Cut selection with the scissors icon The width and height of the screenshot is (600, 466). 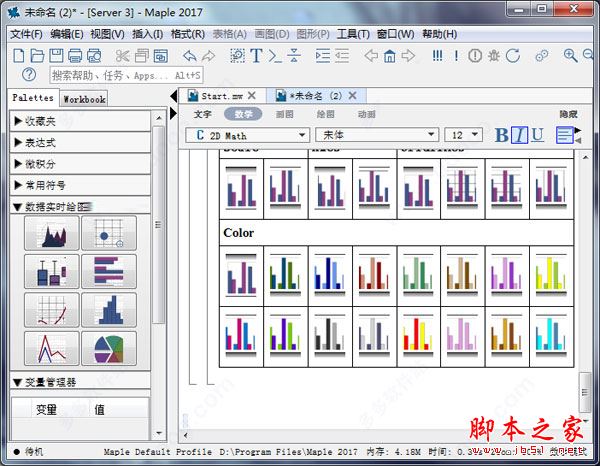tap(122, 56)
